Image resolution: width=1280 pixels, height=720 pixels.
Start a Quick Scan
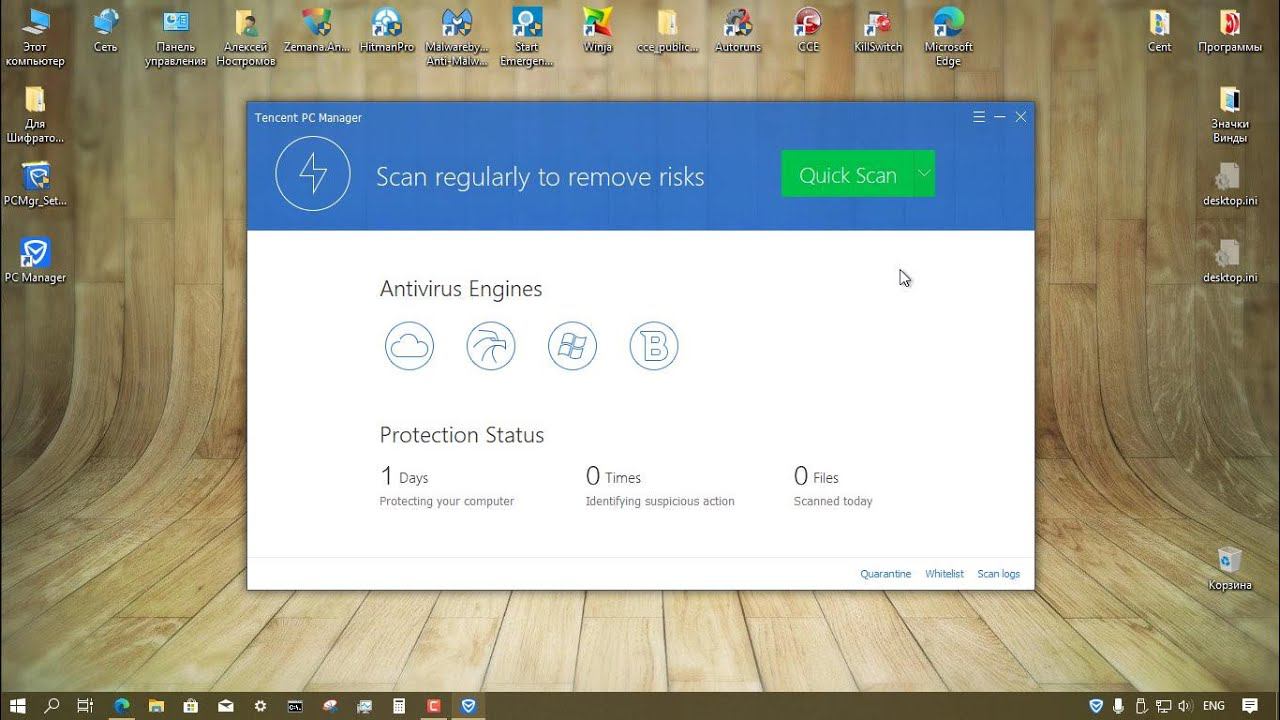[847, 174]
